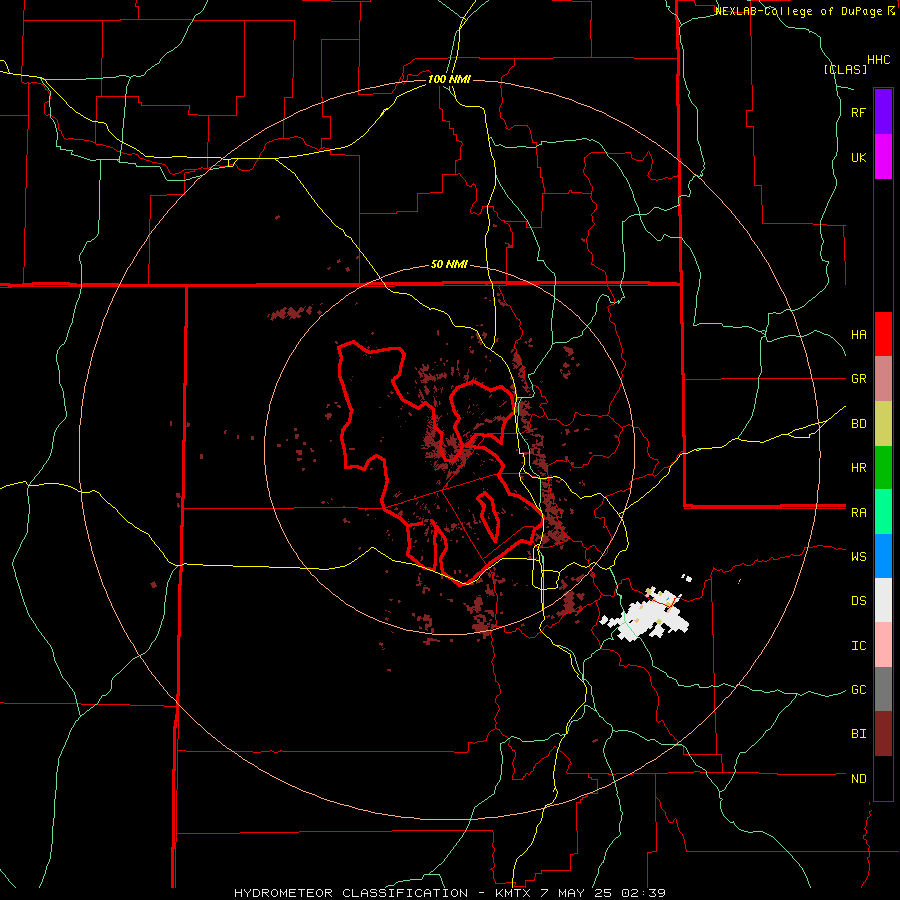Viewport: 900px width, 900px height.
Task: Click the UK legend label
Action: (858, 158)
